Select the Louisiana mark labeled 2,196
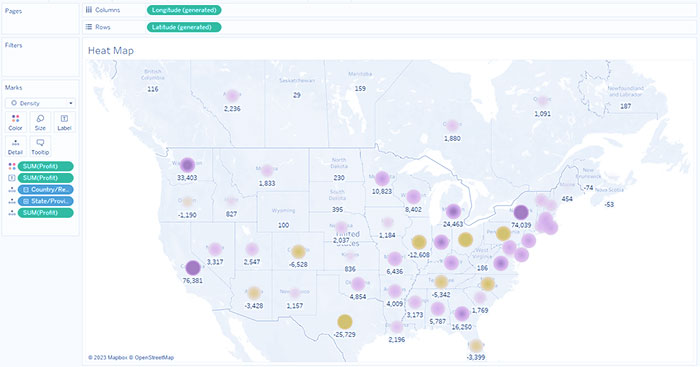The image size is (700, 367). (396, 327)
